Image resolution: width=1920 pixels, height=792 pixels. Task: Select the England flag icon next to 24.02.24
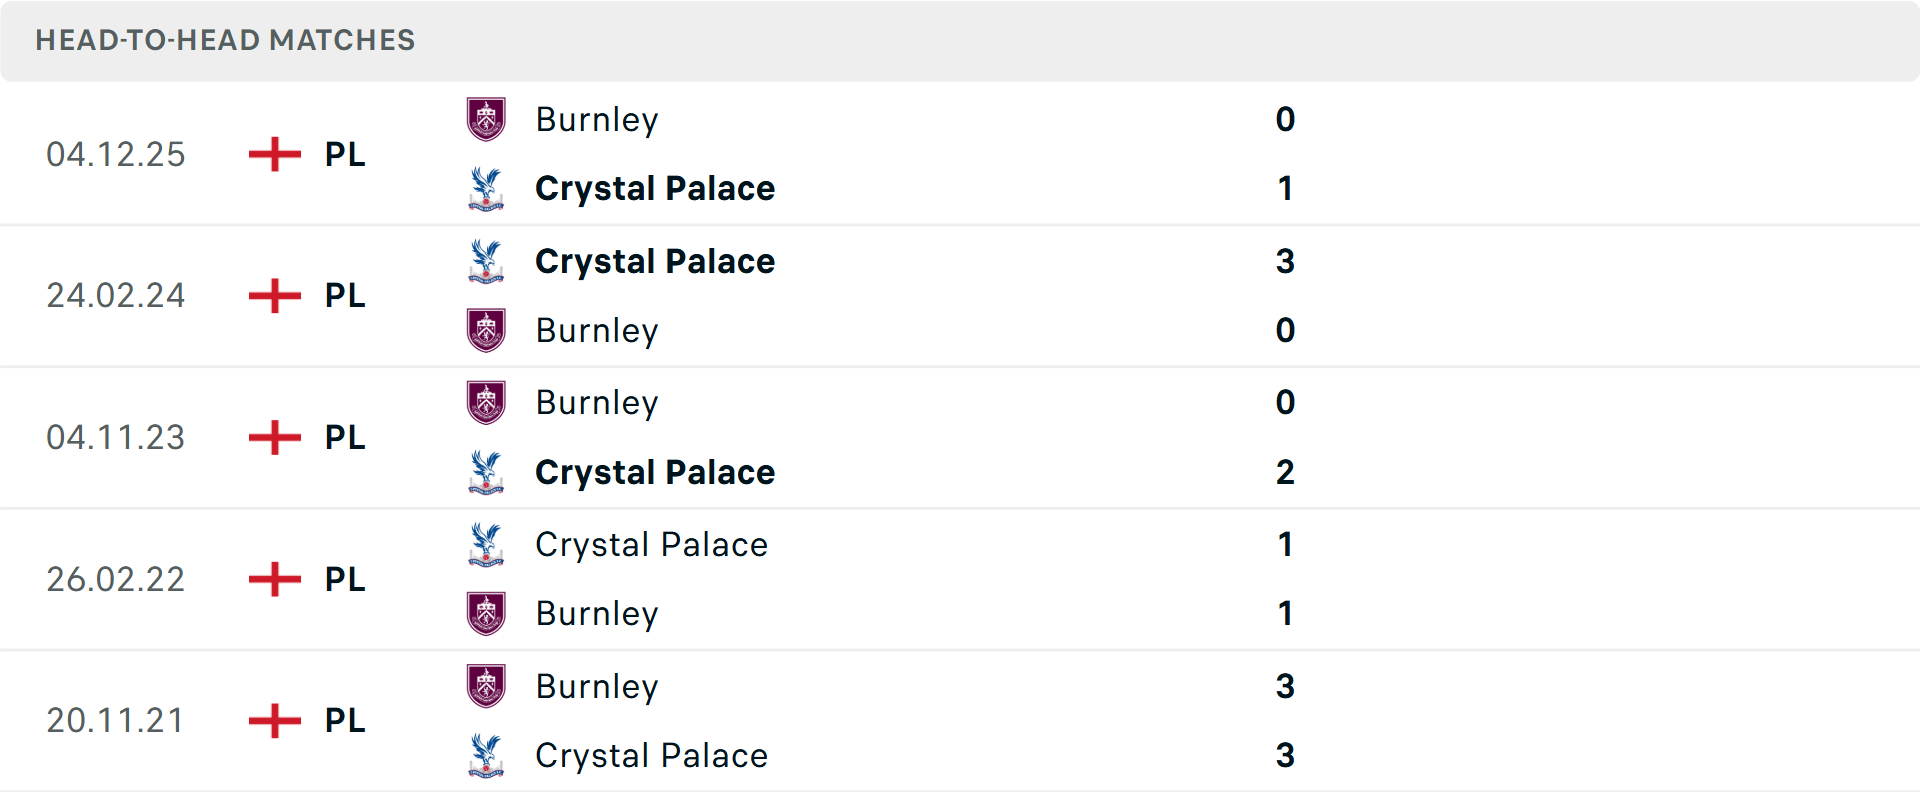click(x=273, y=295)
